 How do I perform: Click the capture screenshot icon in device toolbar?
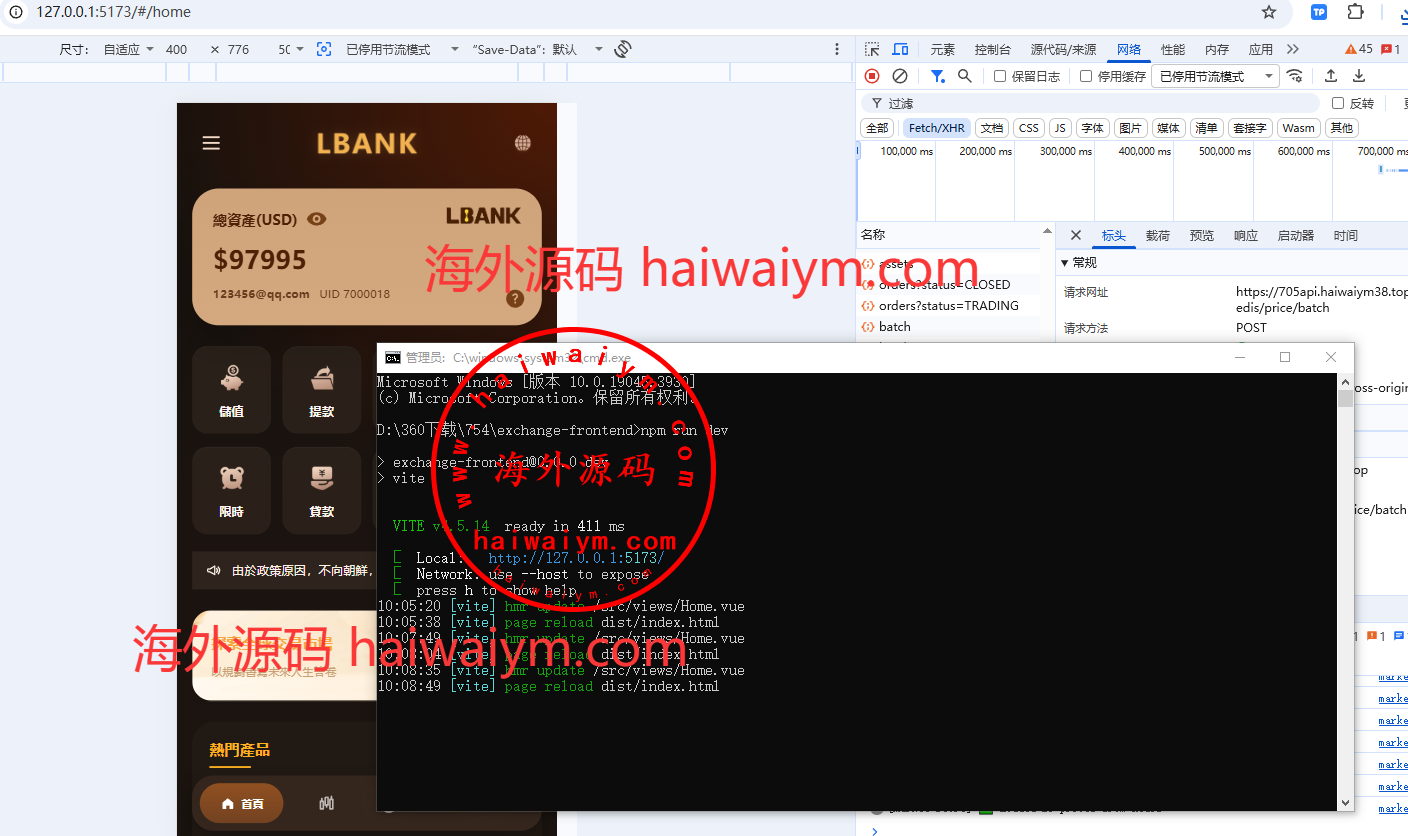(324, 49)
